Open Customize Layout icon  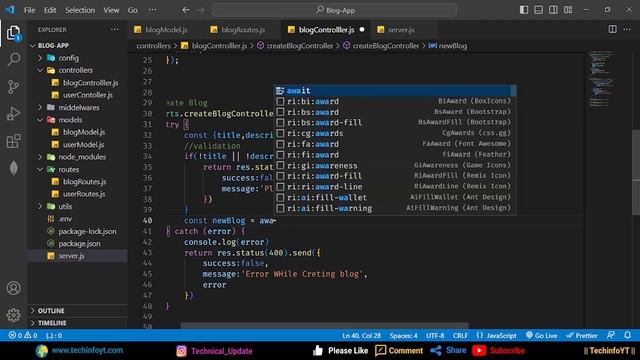(568, 10)
